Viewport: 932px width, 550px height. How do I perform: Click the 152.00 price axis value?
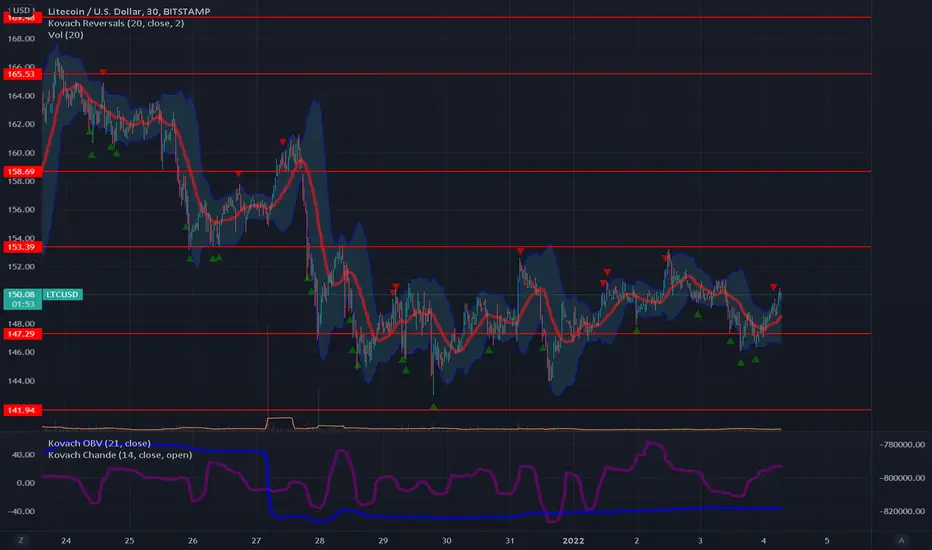21,267
